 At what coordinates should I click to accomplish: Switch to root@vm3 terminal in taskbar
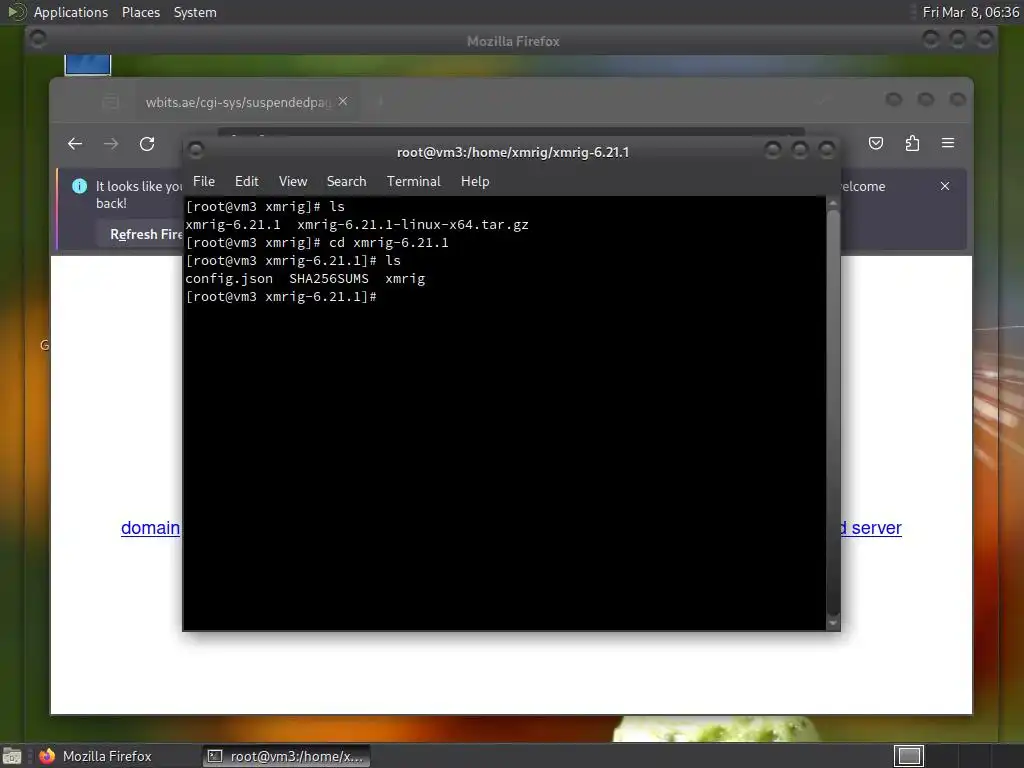click(286, 756)
